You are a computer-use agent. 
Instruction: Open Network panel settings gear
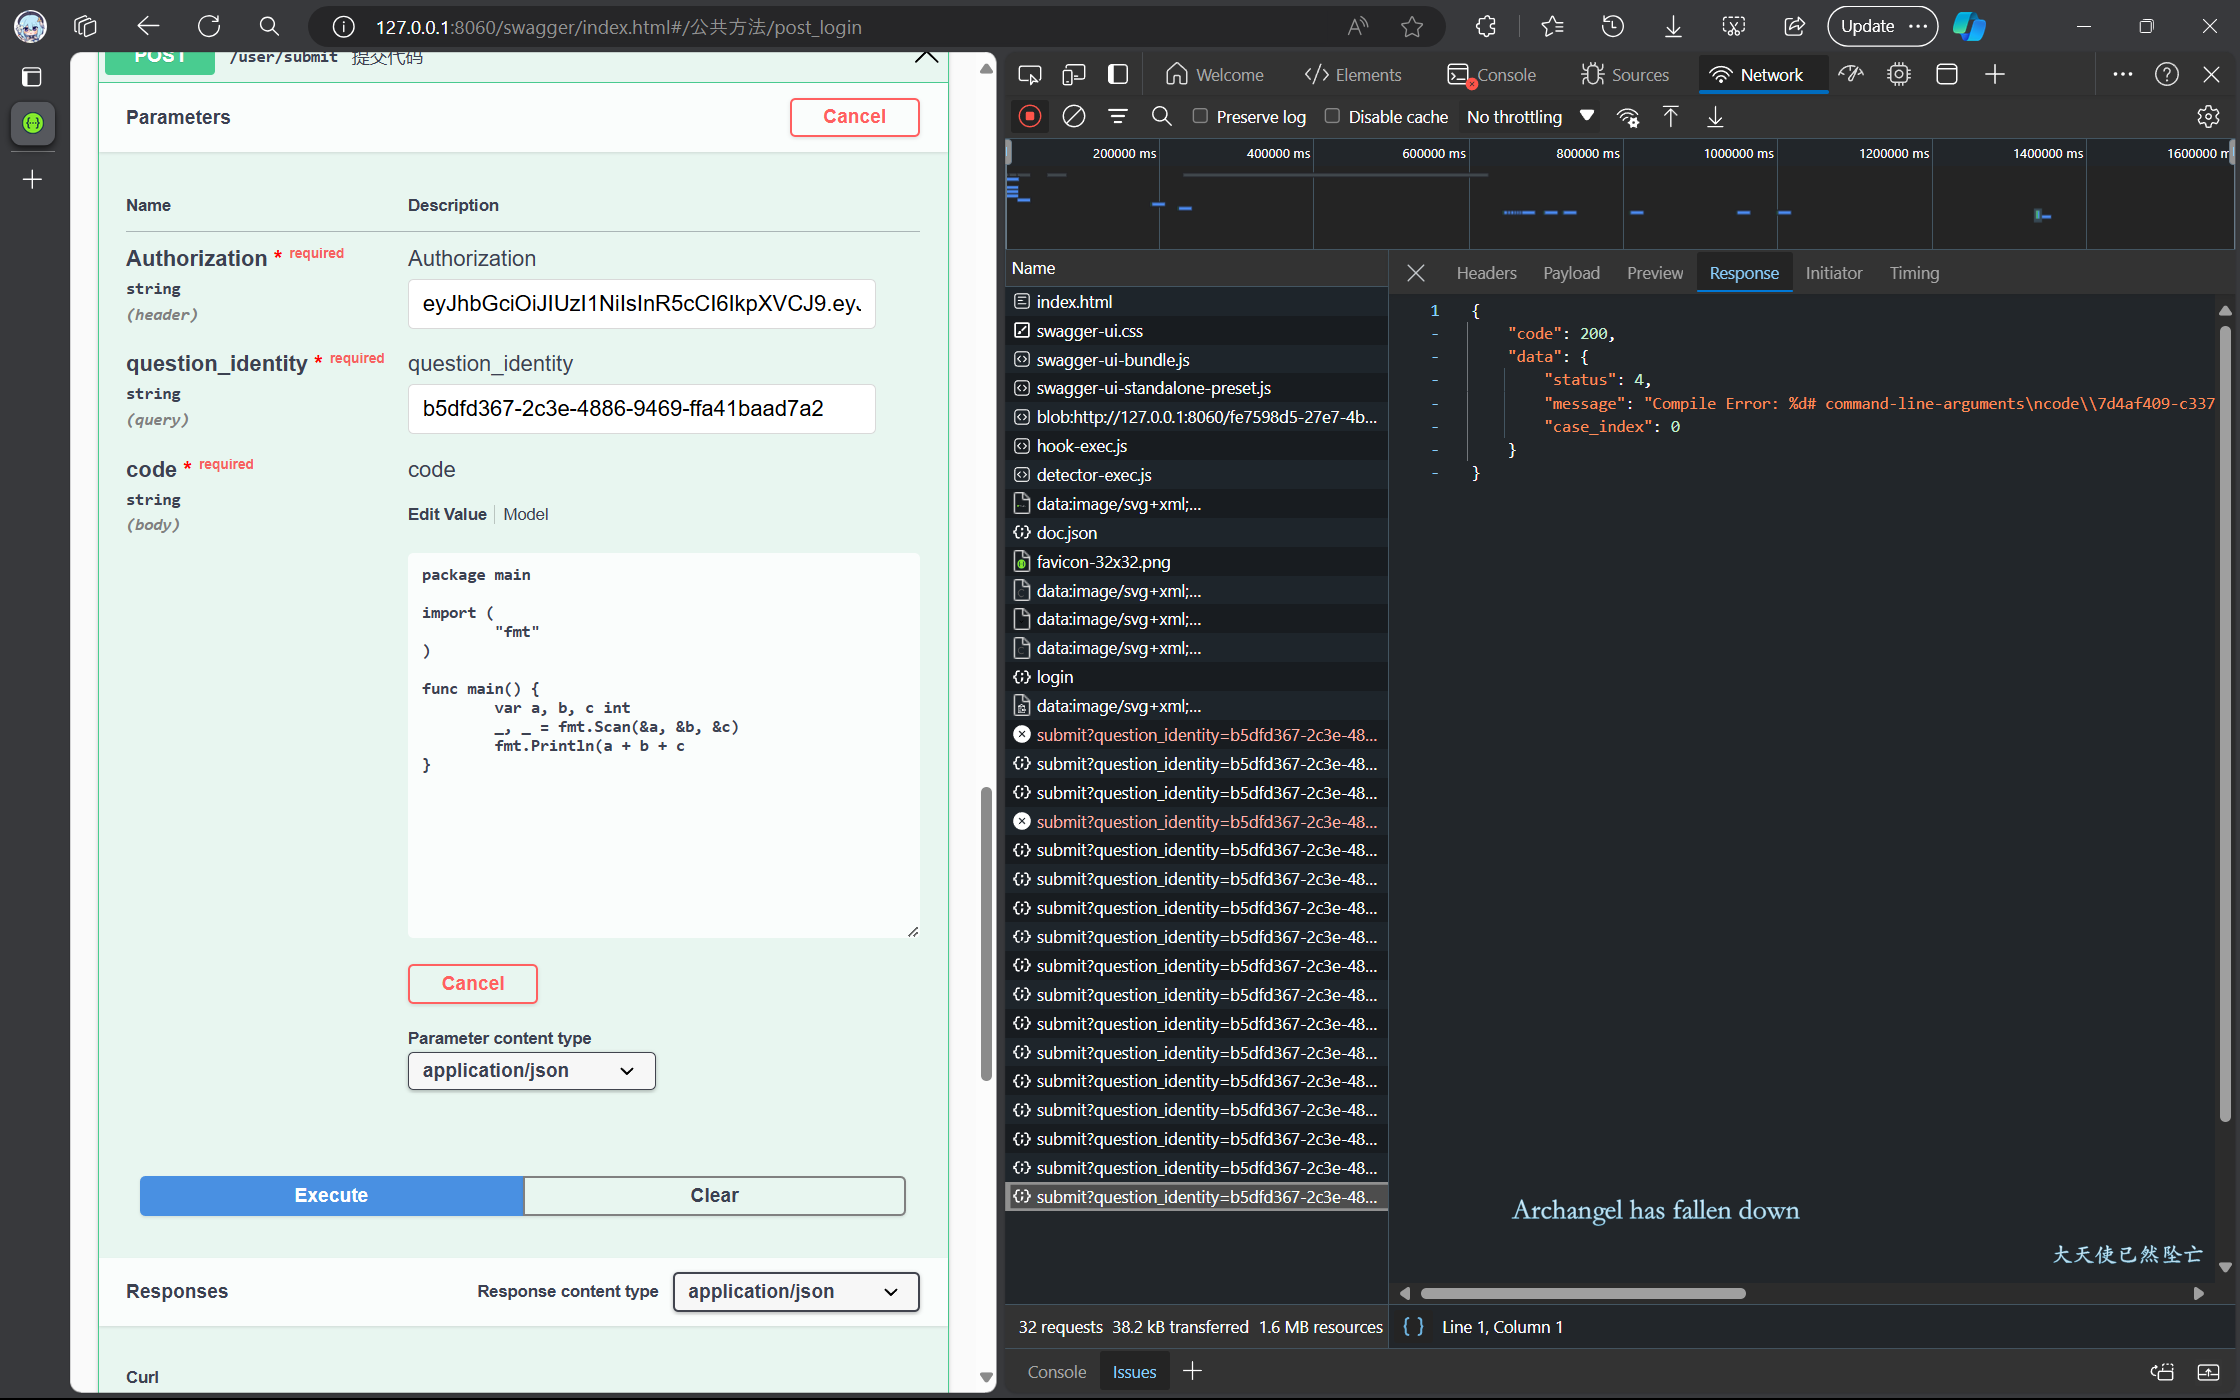tap(2208, 117)
